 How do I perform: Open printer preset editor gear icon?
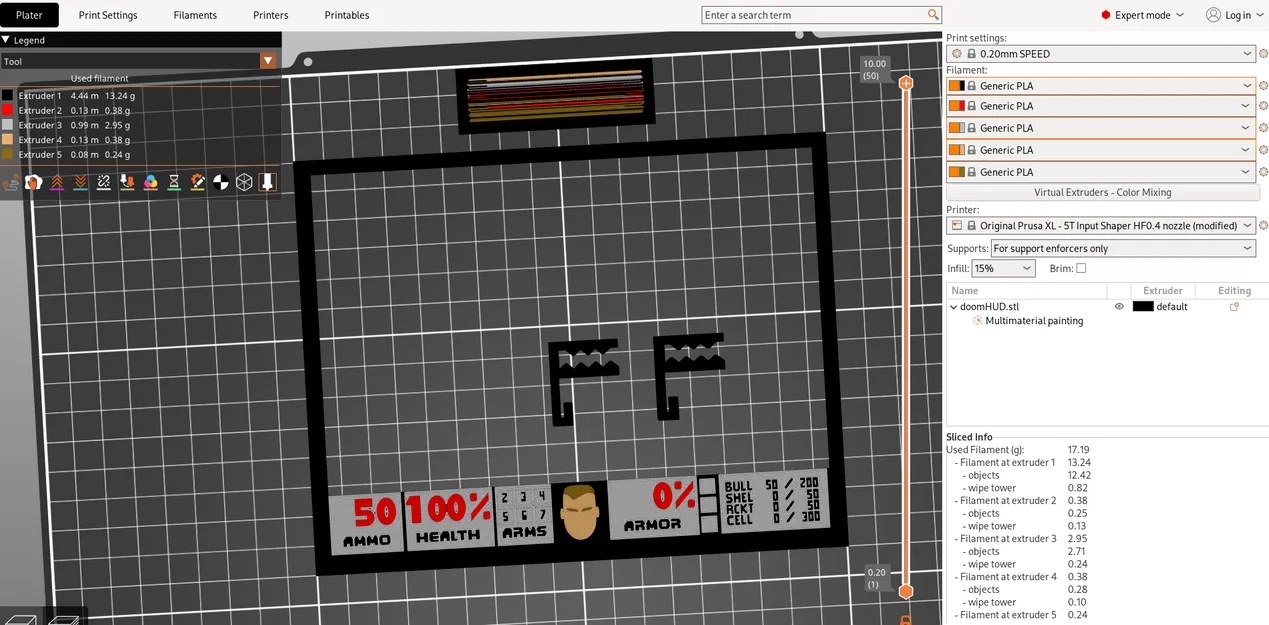pos(1263,226)
